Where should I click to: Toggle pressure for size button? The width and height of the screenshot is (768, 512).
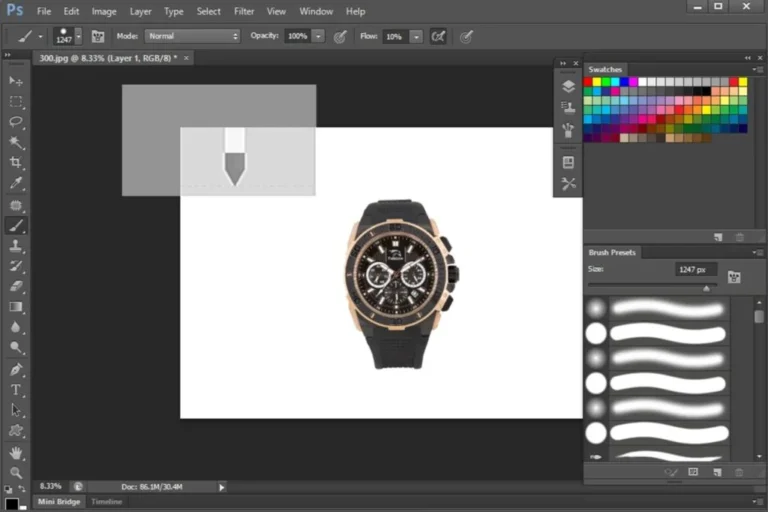tap(466, 36)
